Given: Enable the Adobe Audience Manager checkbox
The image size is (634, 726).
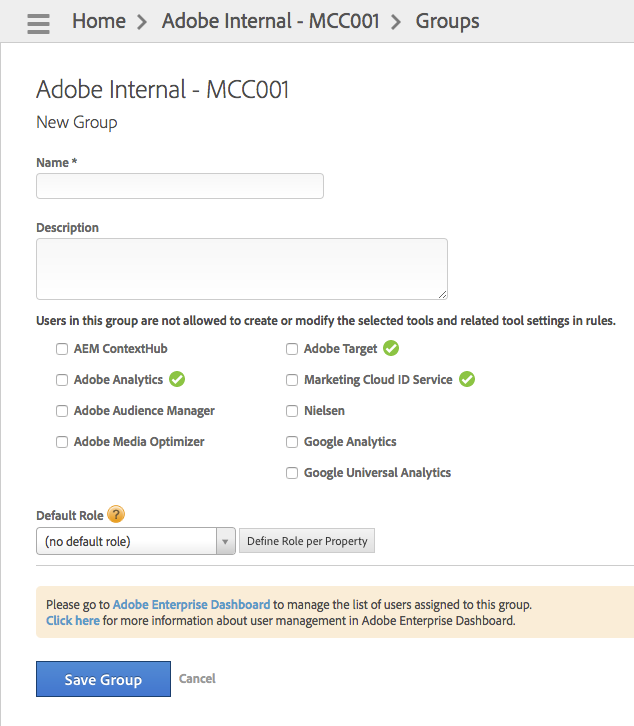Looking at the screenshot, I should click(x=62, y=411).
